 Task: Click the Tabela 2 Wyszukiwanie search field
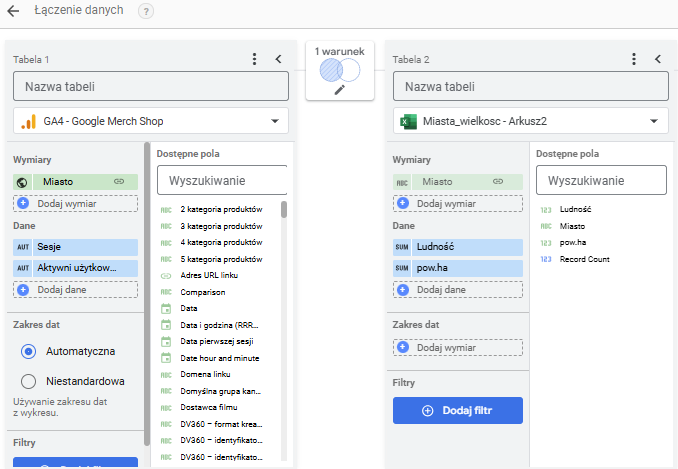click(600, 181)
